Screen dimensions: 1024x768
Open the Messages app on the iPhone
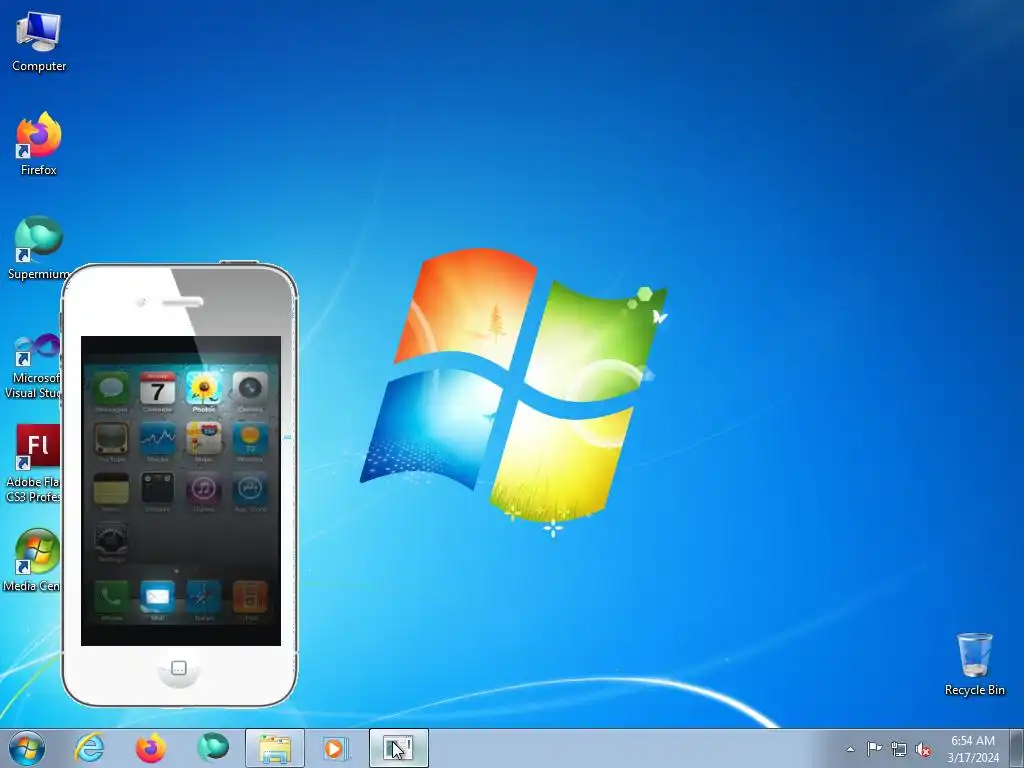(x=111, y=389)
